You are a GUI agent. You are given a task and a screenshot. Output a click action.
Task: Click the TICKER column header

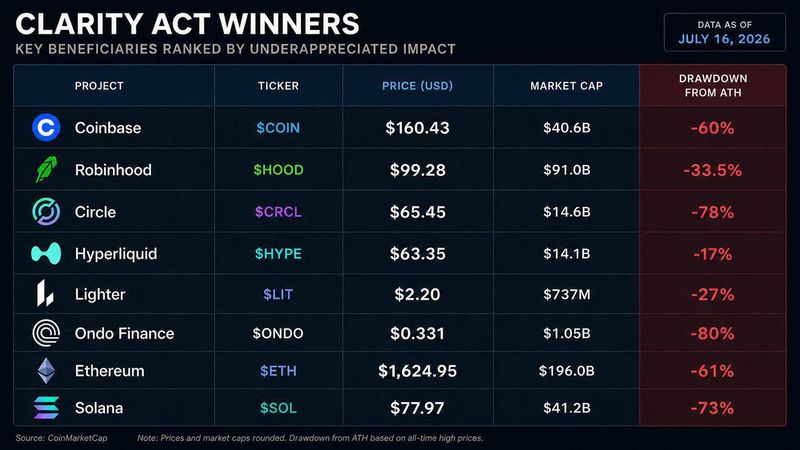coord(278,86)
